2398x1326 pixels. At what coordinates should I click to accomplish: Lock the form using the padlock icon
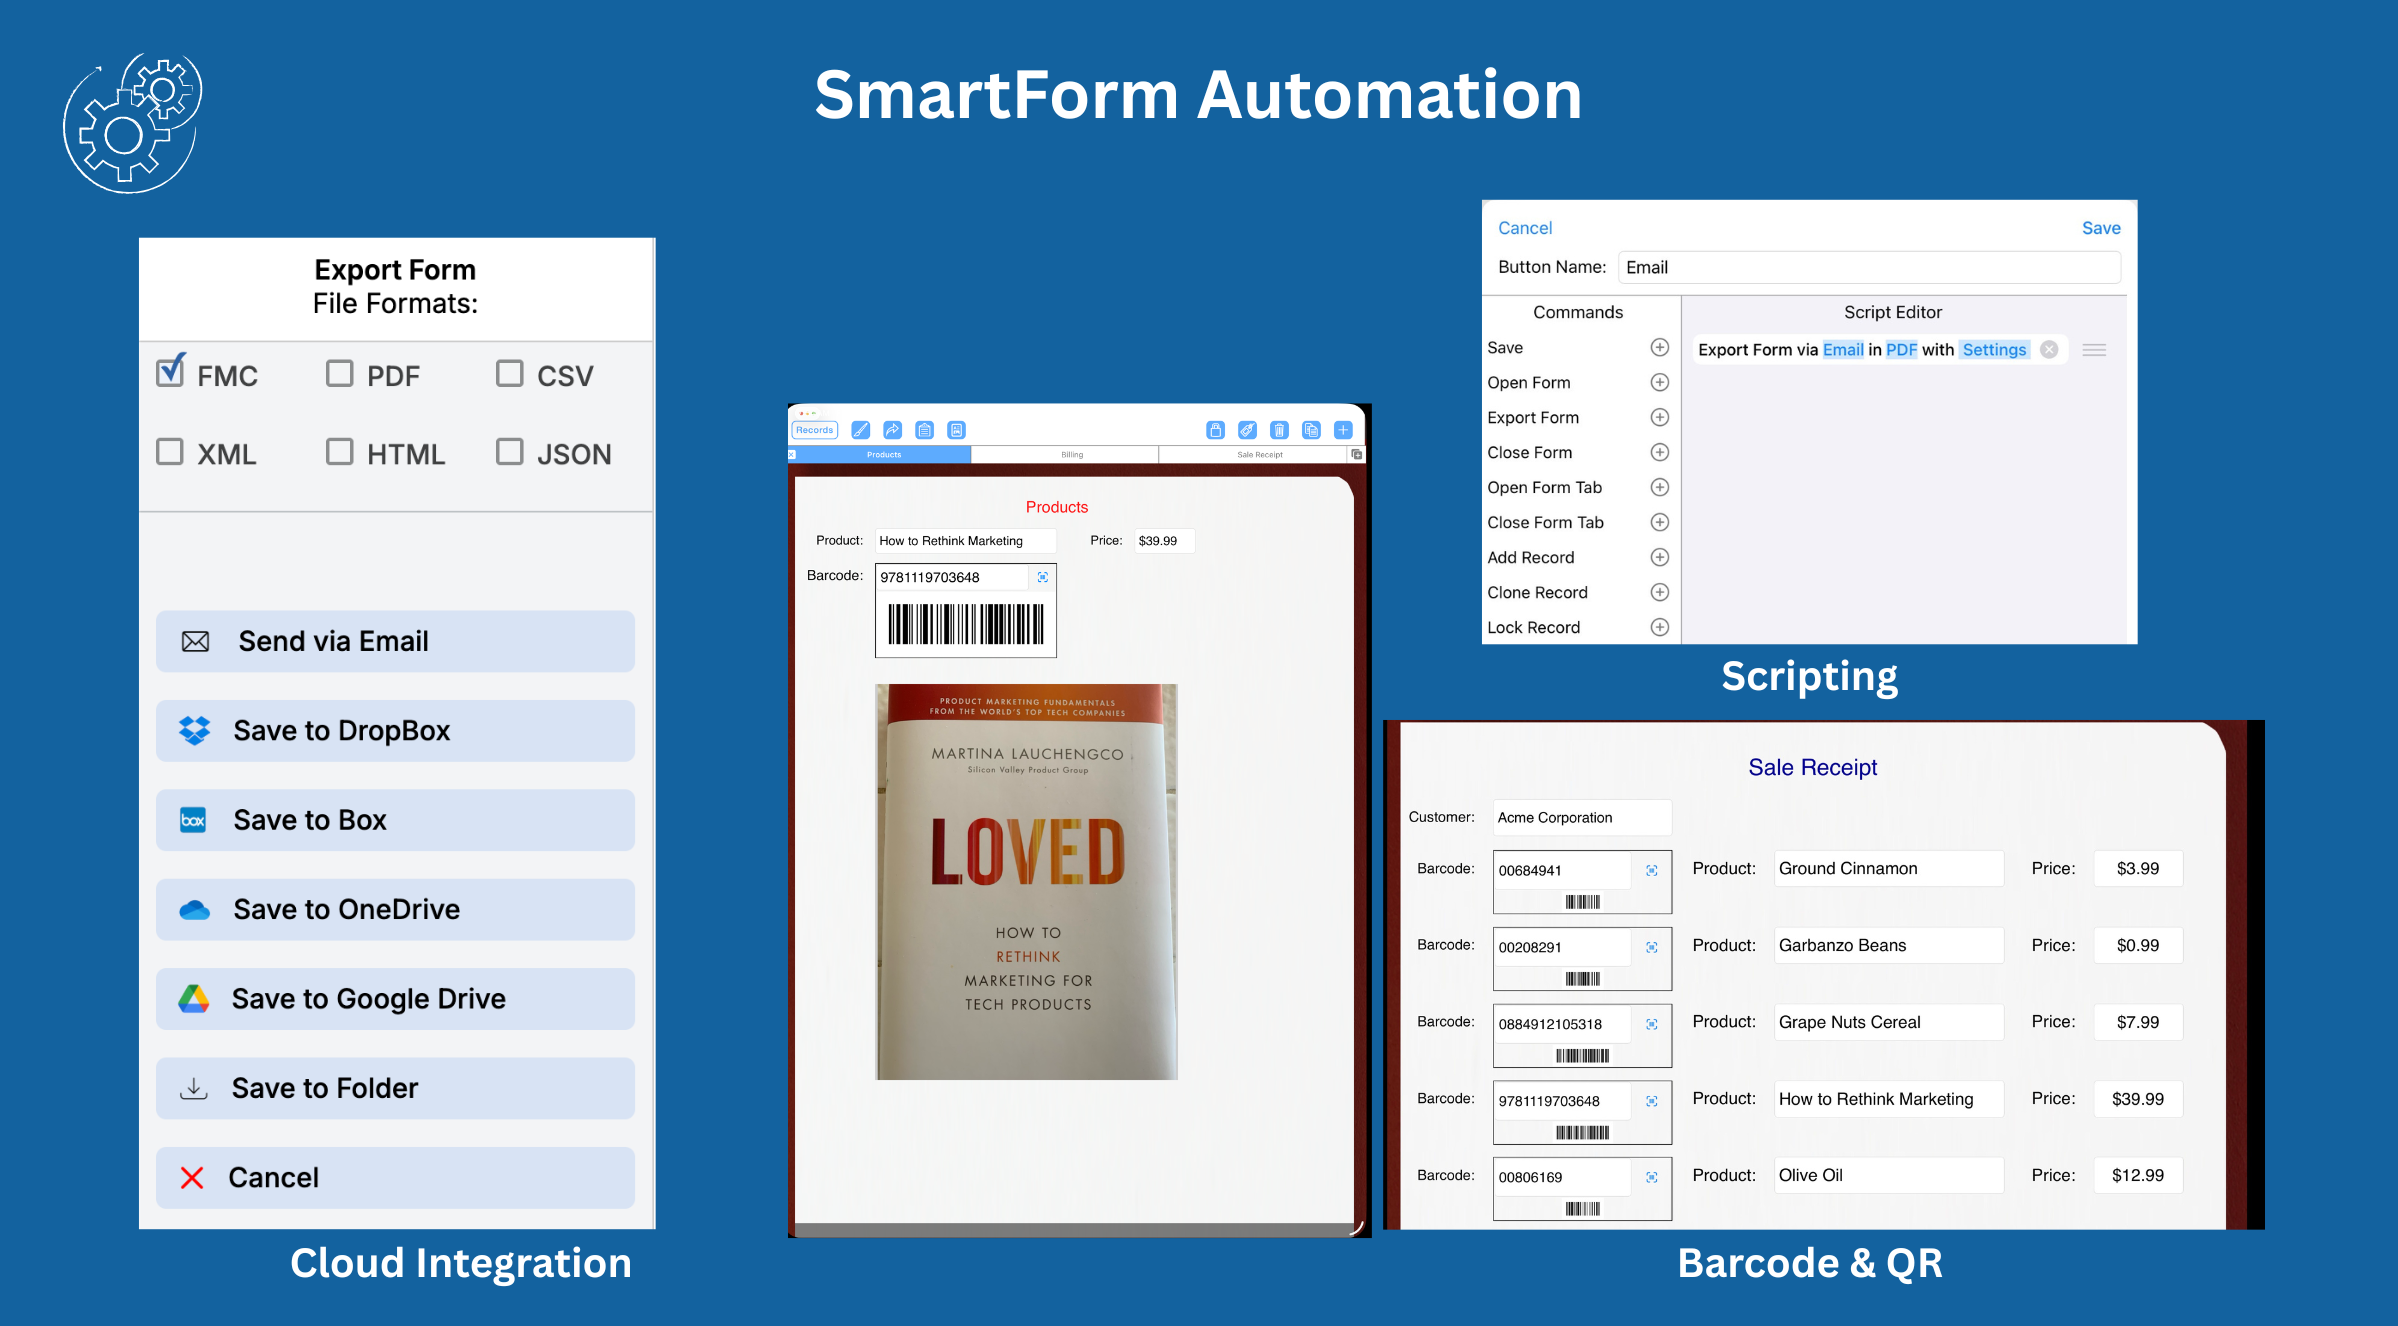pos(1216,430)
